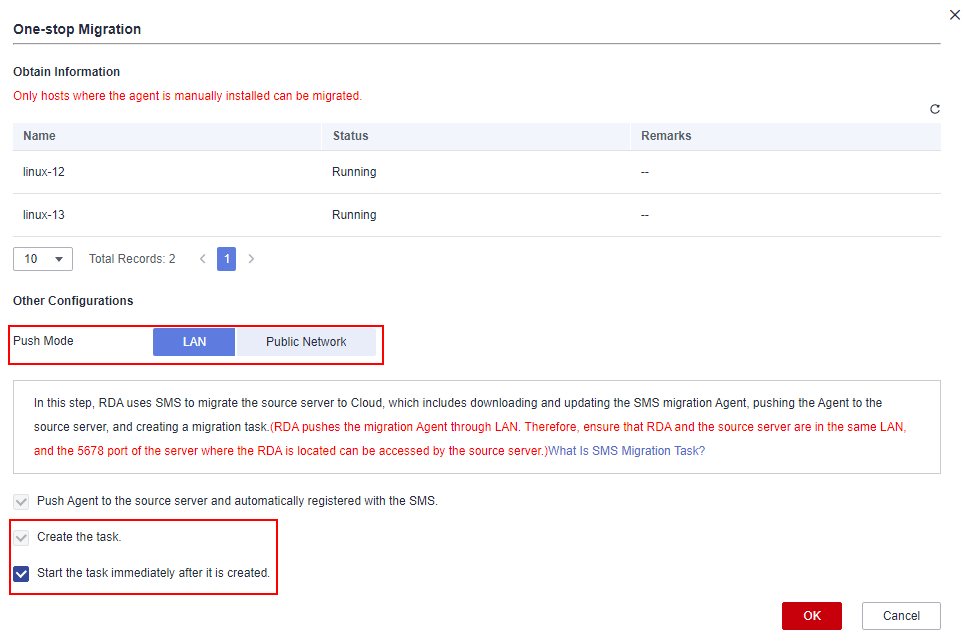Go to the next page arrow
This screenshot has width=969, height=643.
click(x=251, y=259)
